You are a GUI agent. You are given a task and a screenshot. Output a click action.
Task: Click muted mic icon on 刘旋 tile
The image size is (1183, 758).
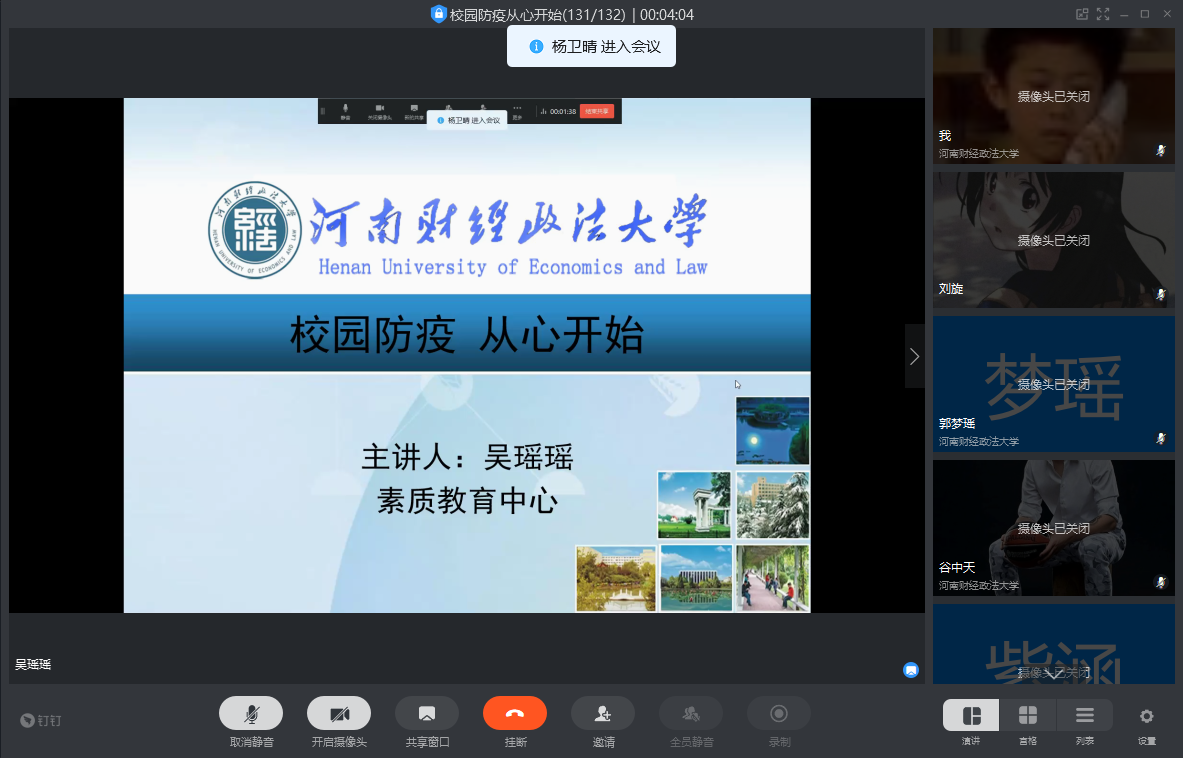pyautogui.click(x=1161, y=294)
